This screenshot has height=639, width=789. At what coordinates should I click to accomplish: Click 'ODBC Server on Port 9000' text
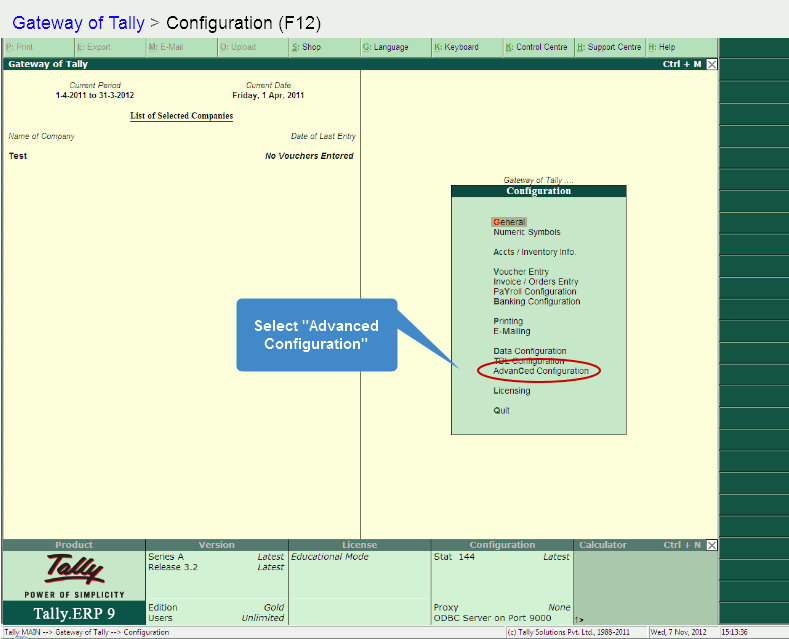(x=492, y=618)
